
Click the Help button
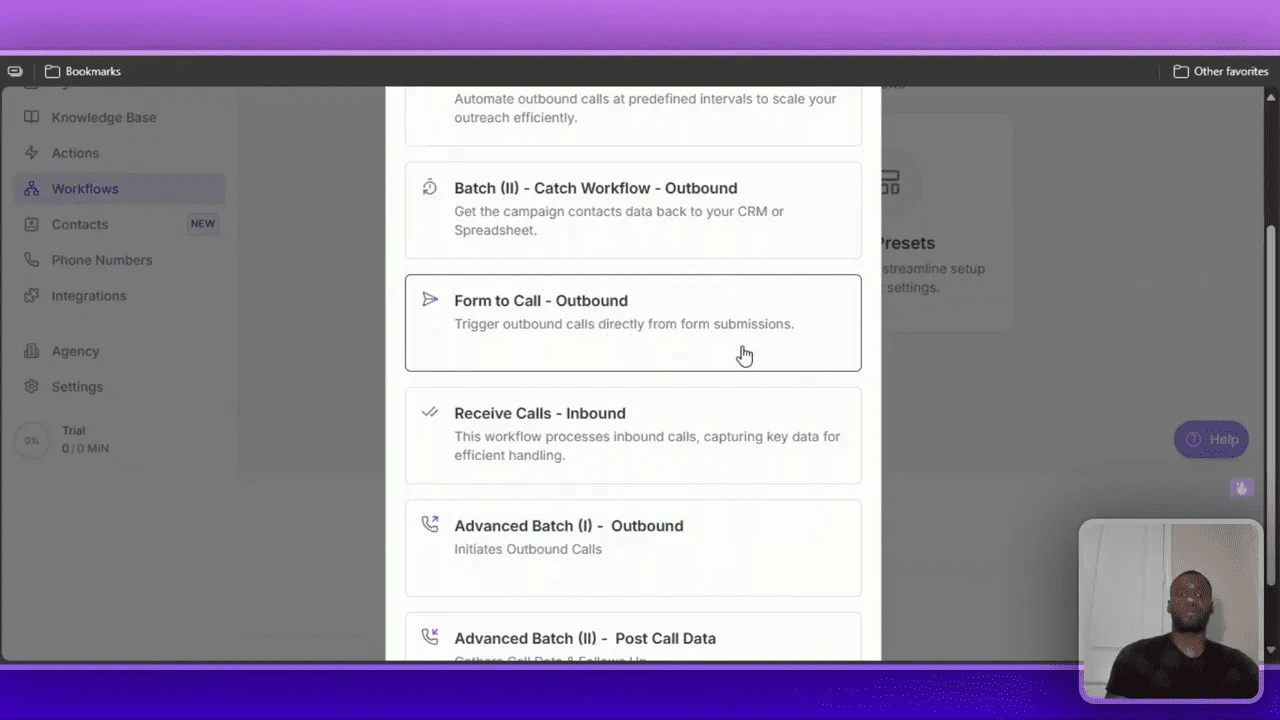click(1211, 439)
